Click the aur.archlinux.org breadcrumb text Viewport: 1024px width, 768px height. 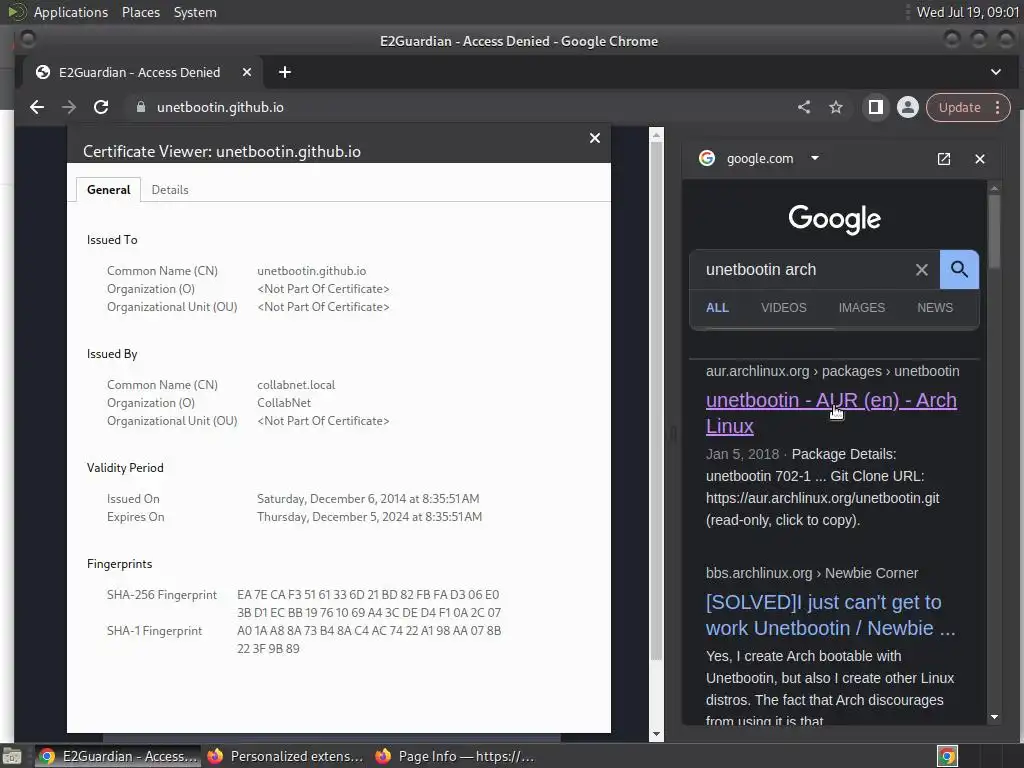point(833,371)
